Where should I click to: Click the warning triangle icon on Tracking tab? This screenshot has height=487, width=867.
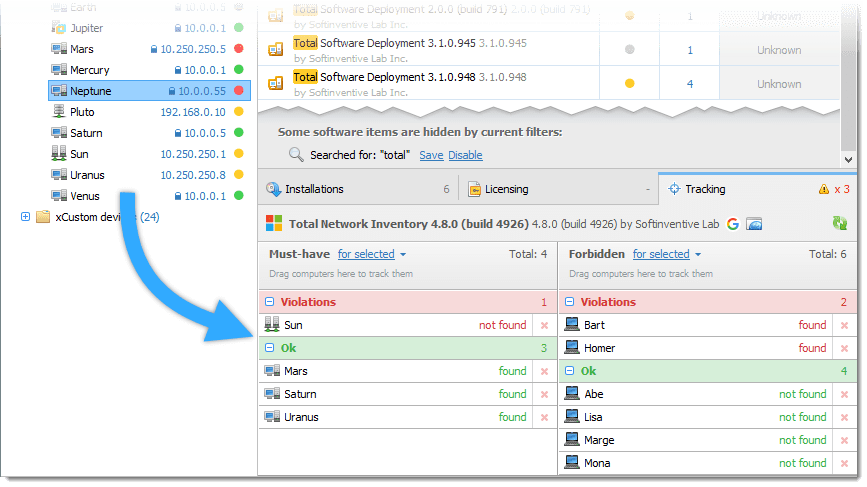tap(824, 189)
